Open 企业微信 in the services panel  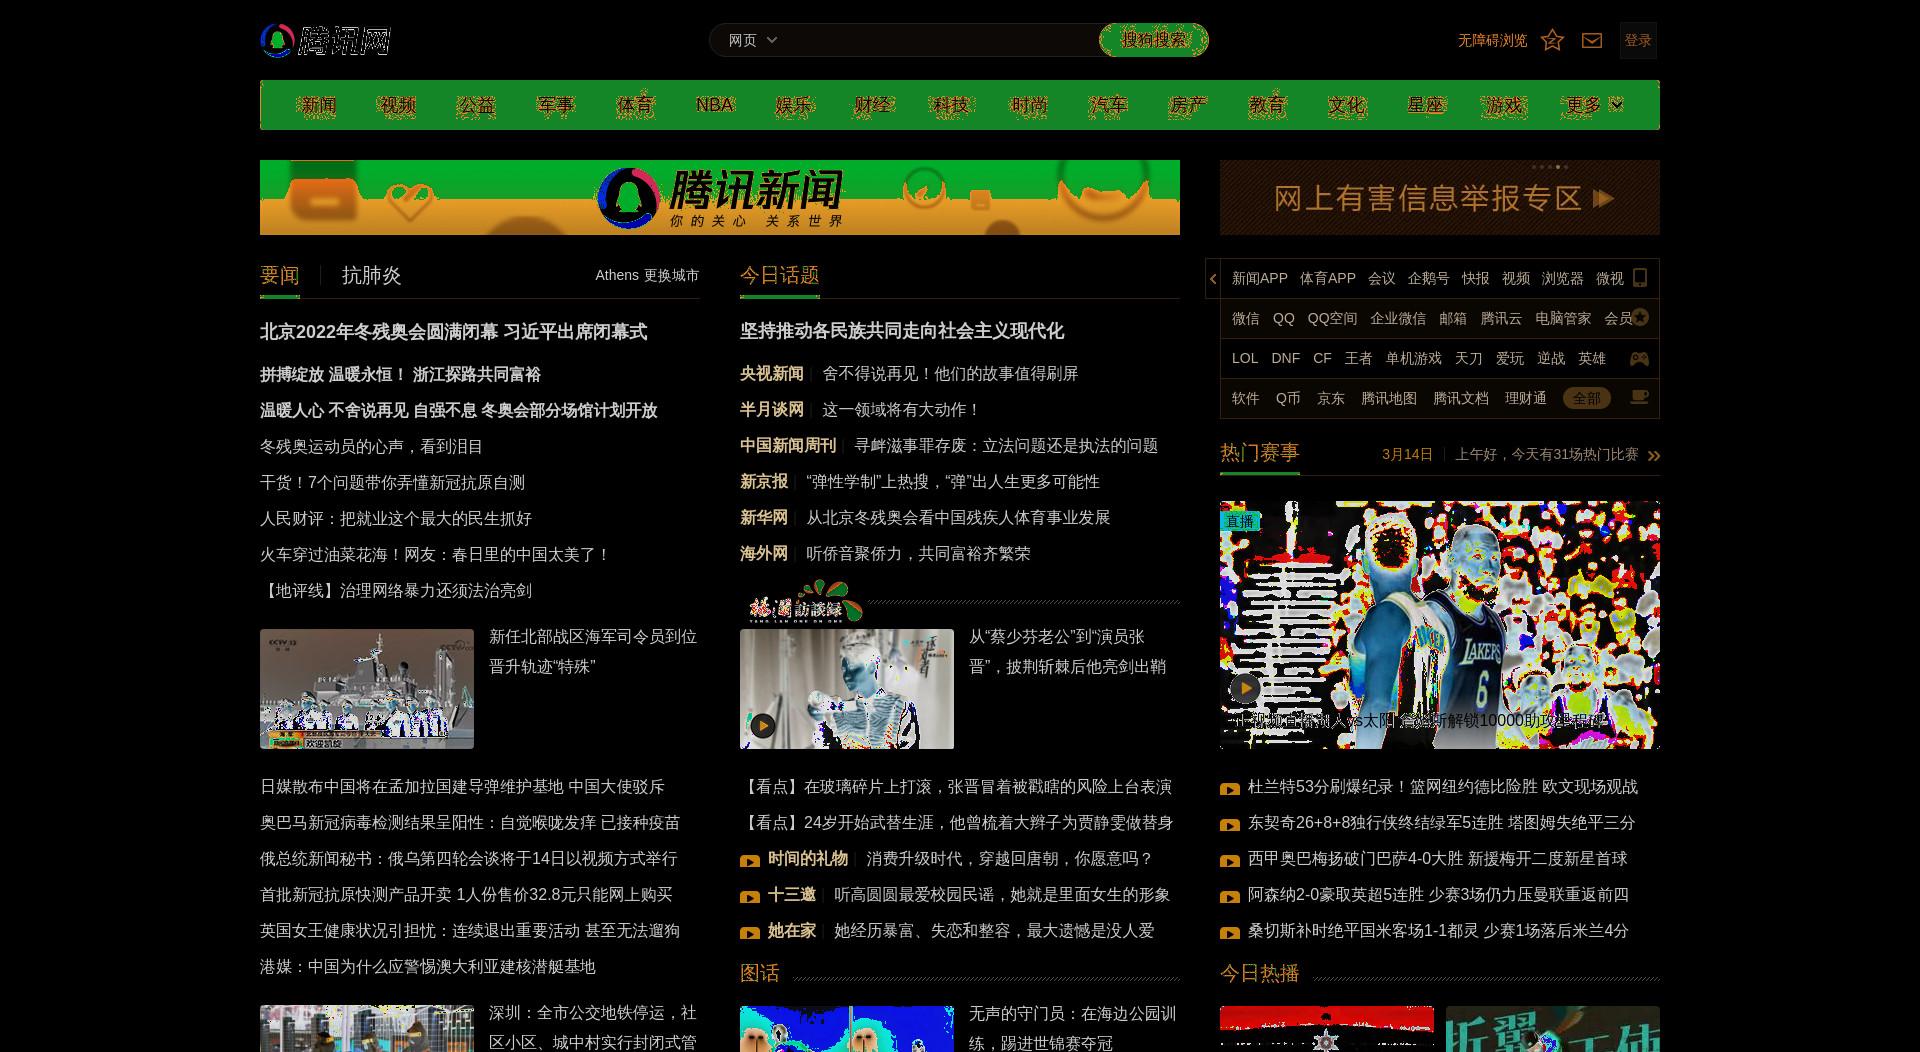coord(1398,319)
